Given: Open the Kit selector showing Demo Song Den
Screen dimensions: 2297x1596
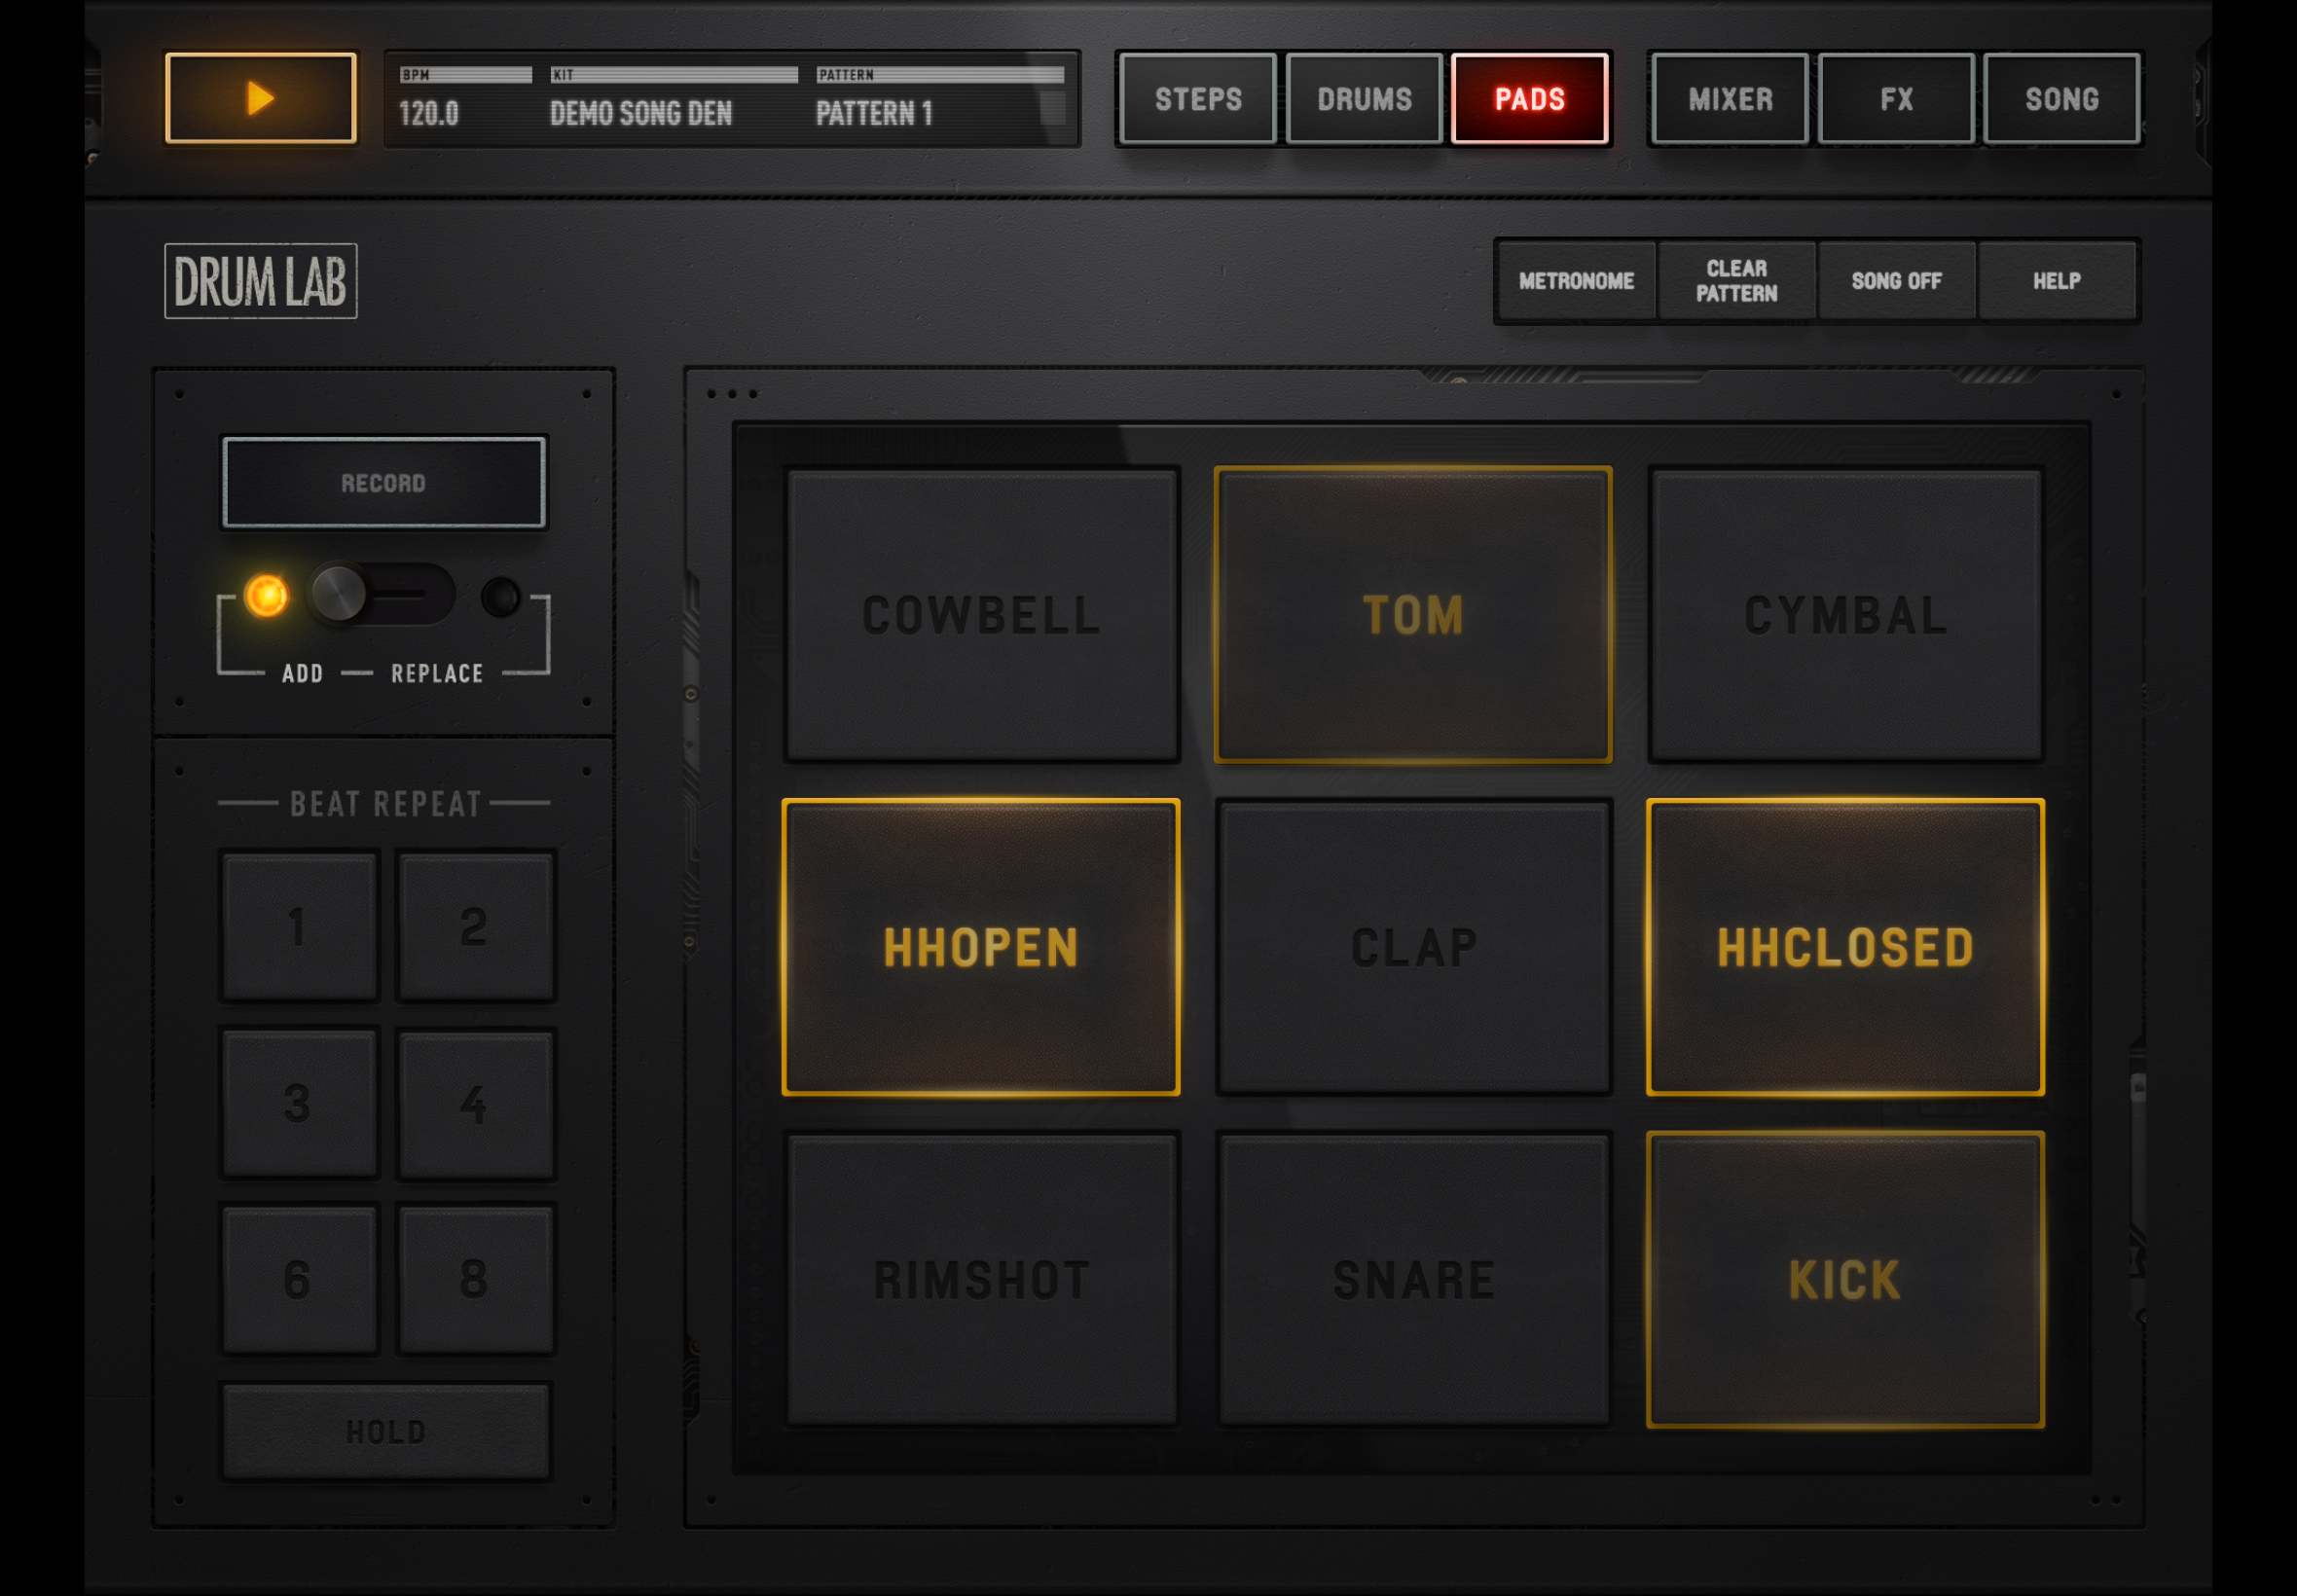Looking at the screenshot, I should point(673,99).
